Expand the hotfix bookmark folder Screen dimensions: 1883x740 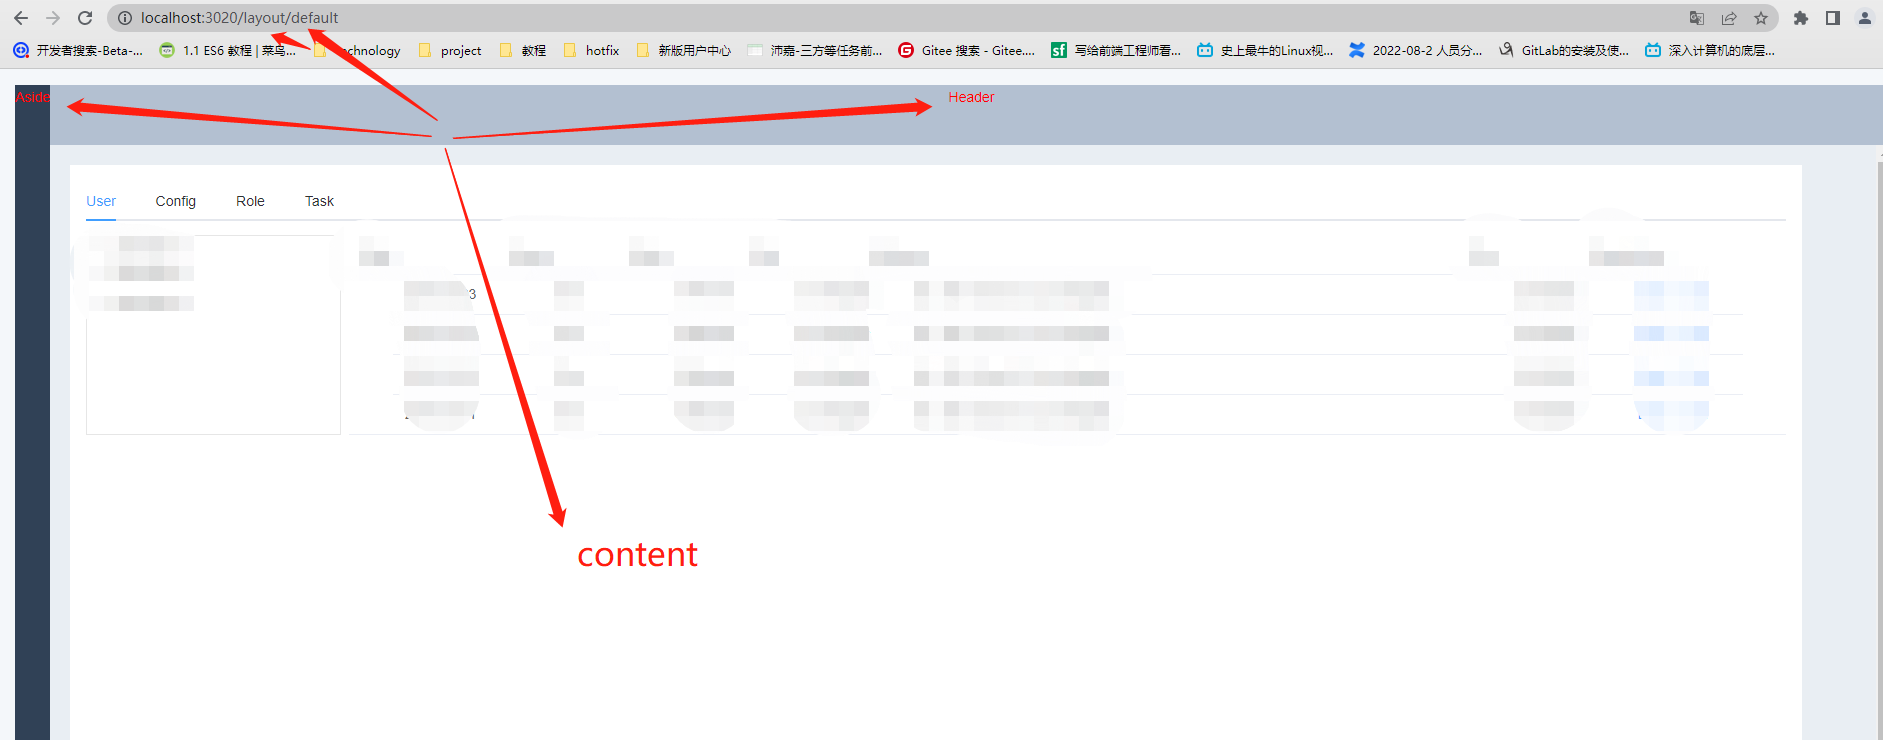[591, 50]
